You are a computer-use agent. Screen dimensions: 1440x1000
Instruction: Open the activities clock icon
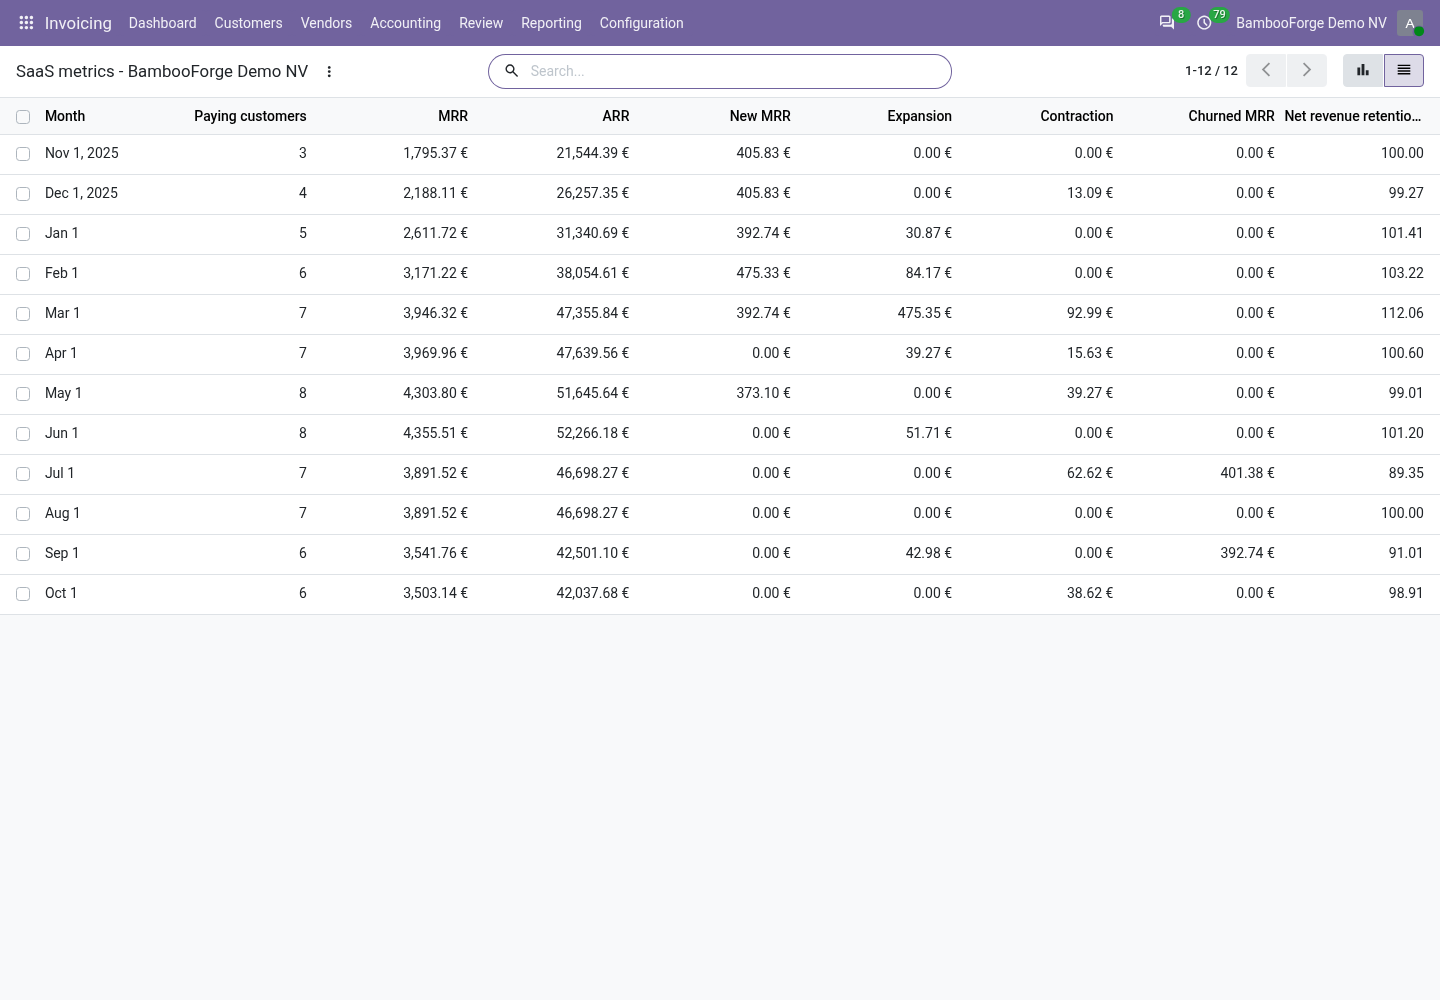(1204, 22)
